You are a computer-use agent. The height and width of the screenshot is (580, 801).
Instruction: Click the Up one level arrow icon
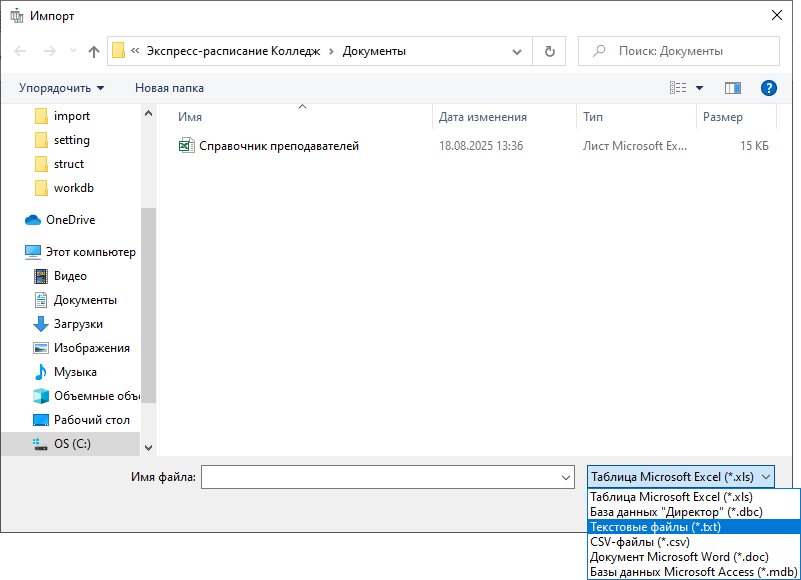tap(94, 51)
